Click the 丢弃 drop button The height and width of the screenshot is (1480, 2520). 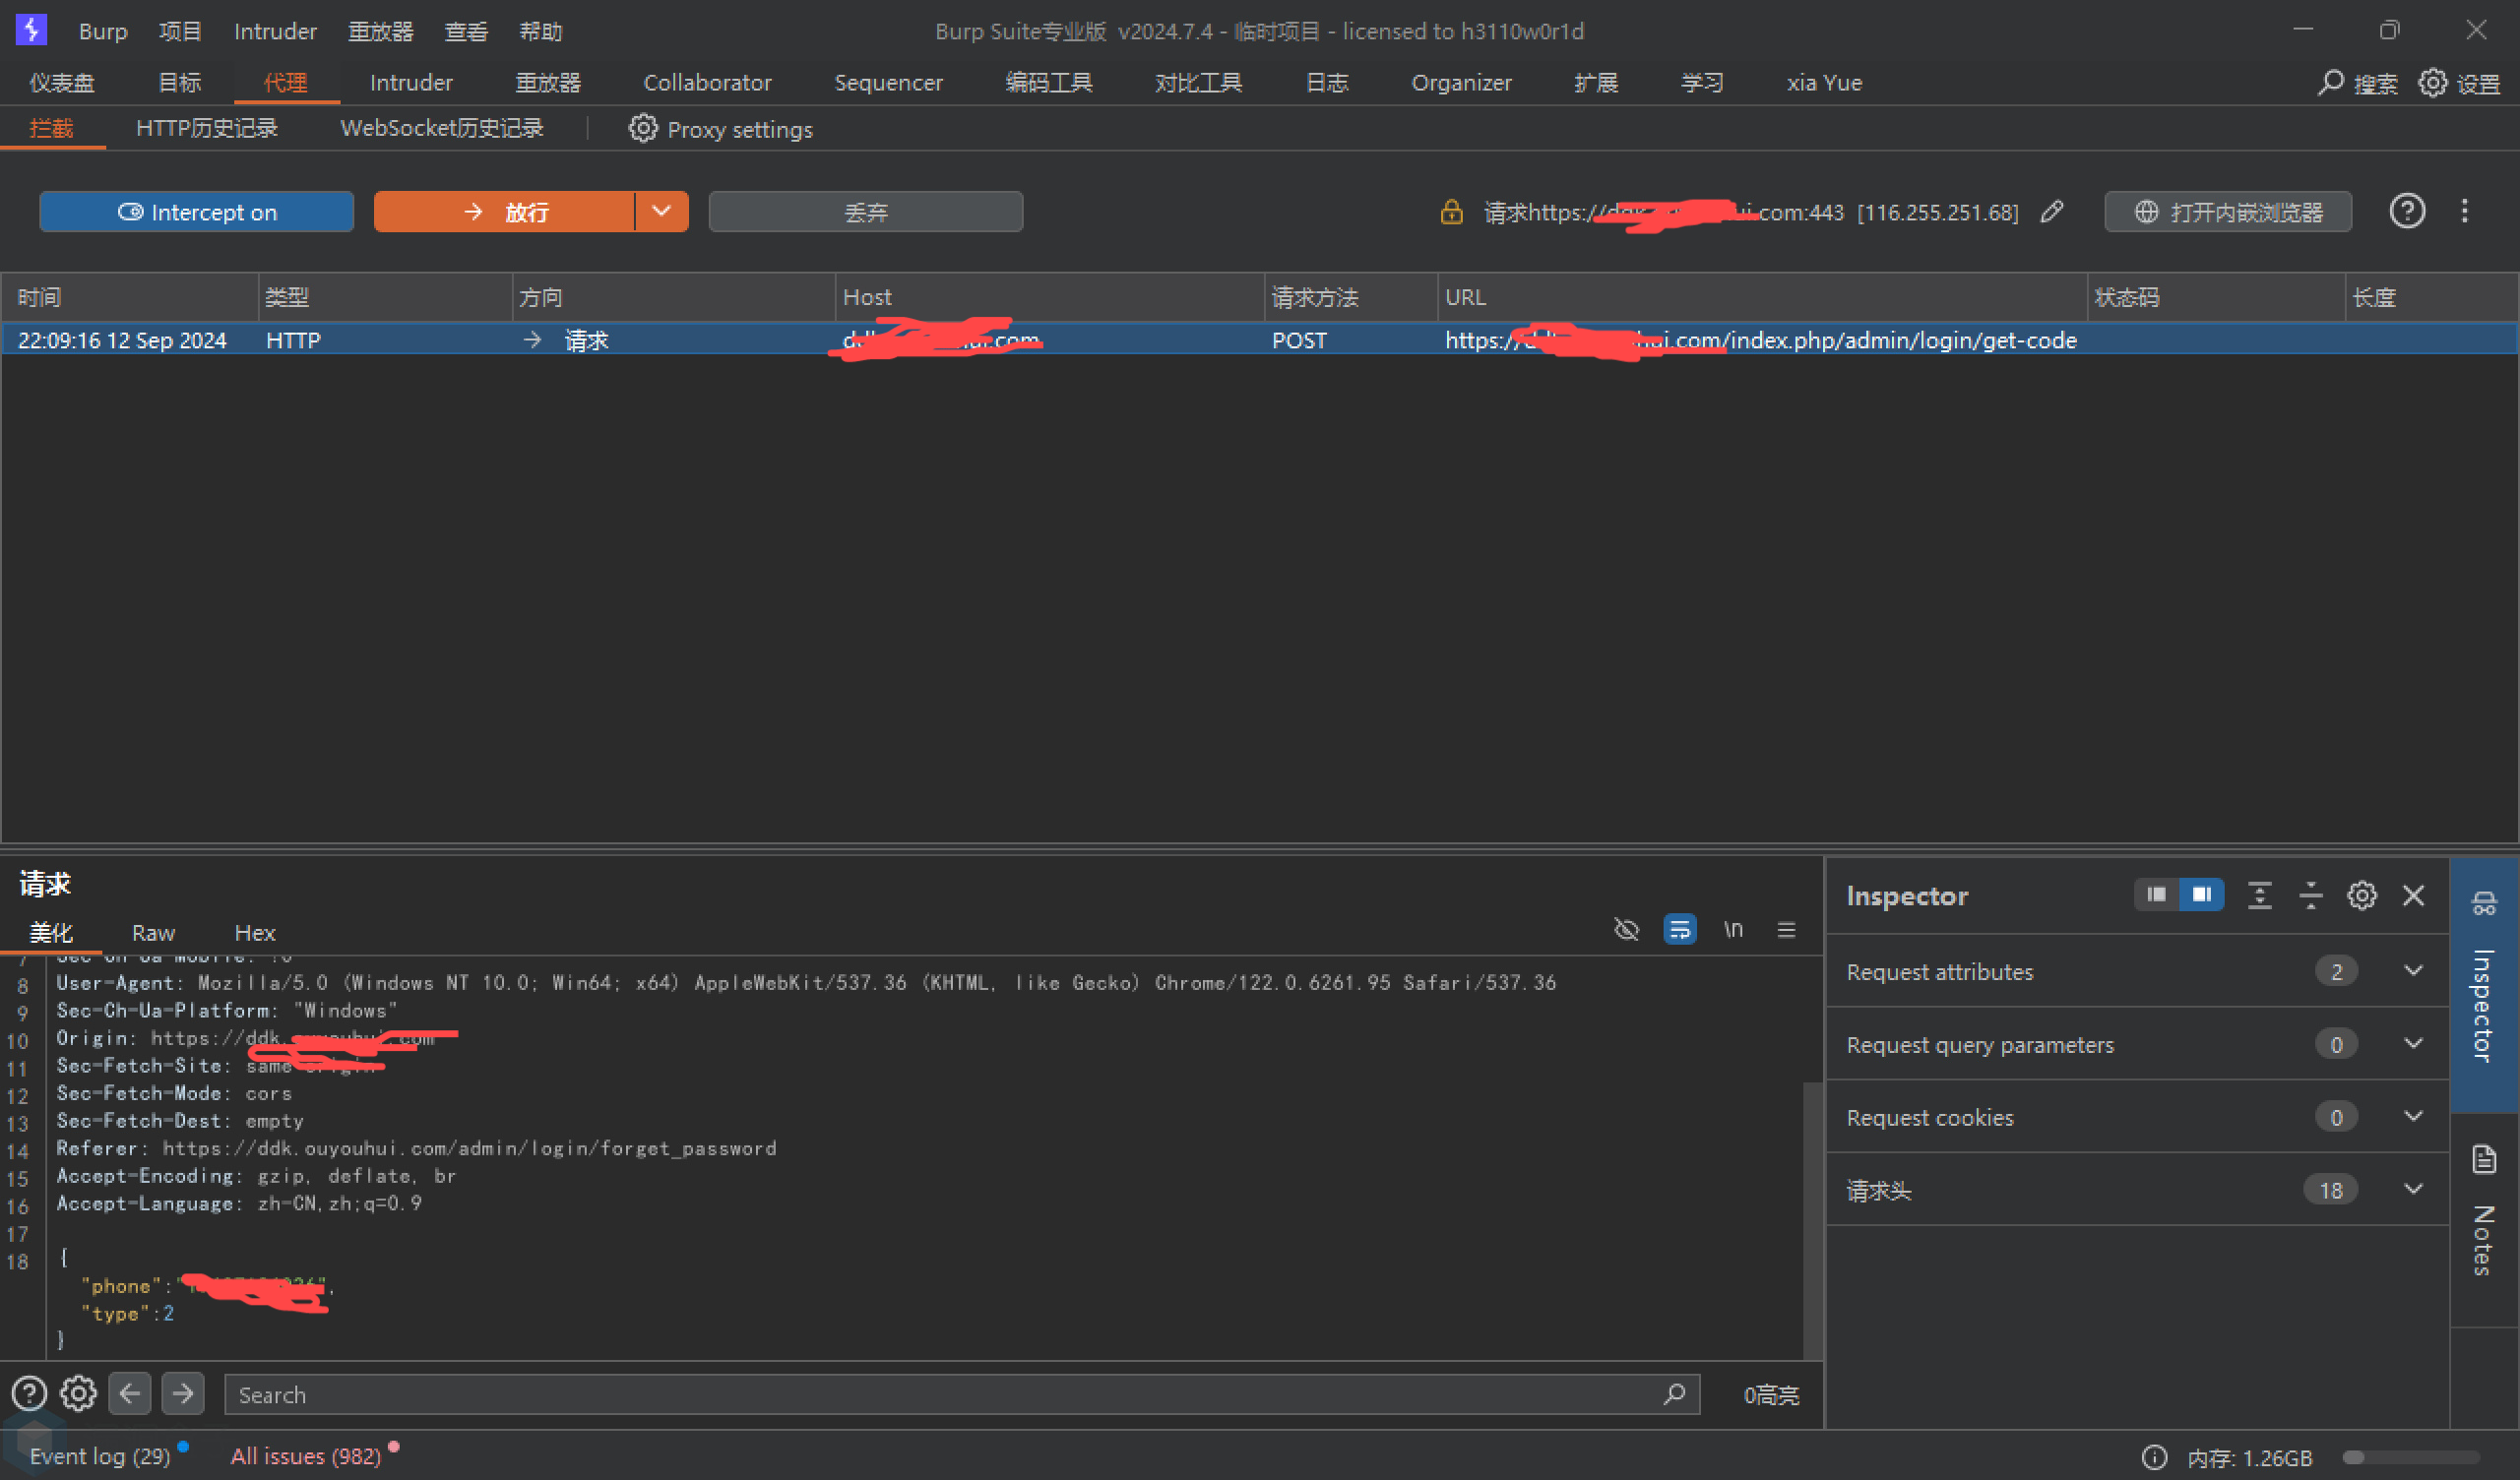(x=866, y=211)
